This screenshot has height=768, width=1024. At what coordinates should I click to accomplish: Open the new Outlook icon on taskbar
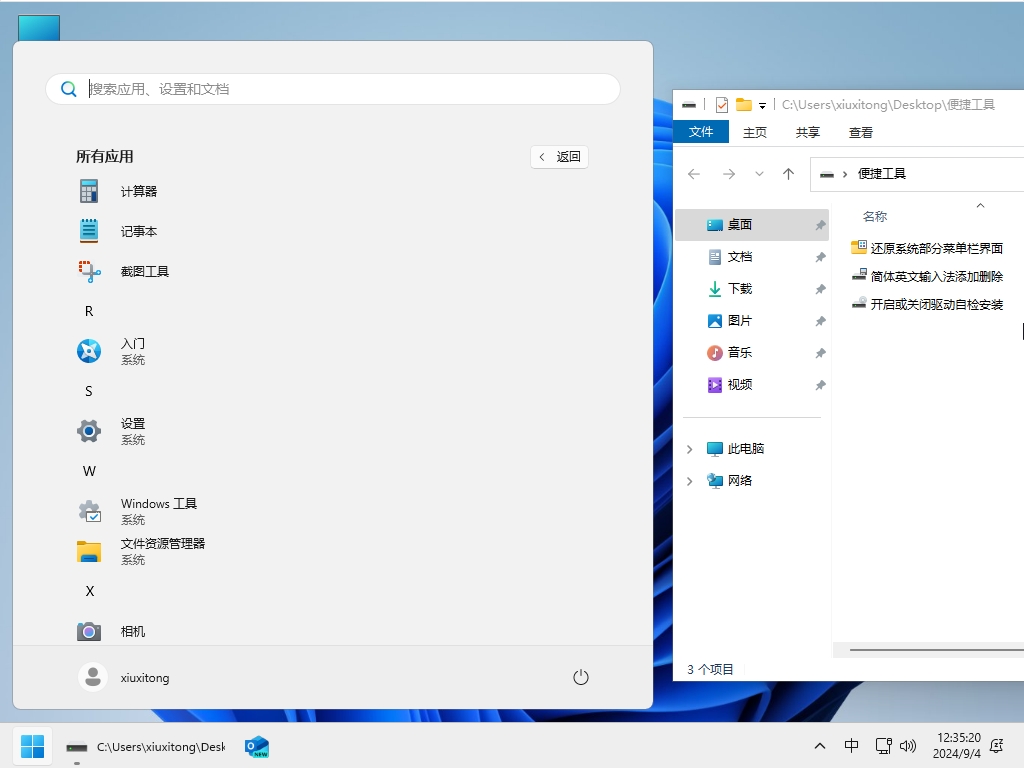click(256, 746)
